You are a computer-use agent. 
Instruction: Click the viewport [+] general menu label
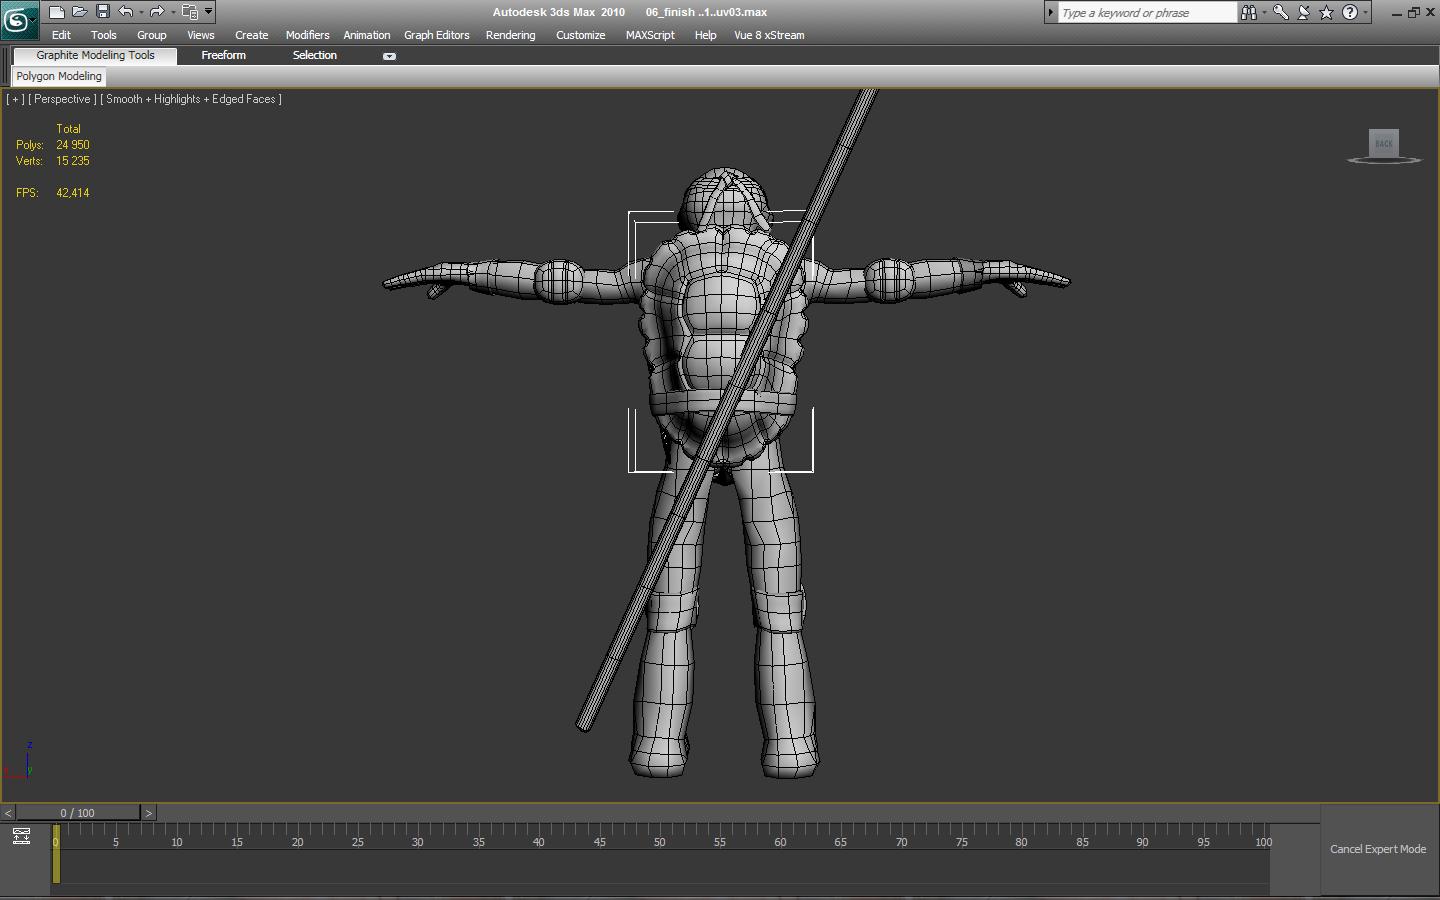pos(15,99)
